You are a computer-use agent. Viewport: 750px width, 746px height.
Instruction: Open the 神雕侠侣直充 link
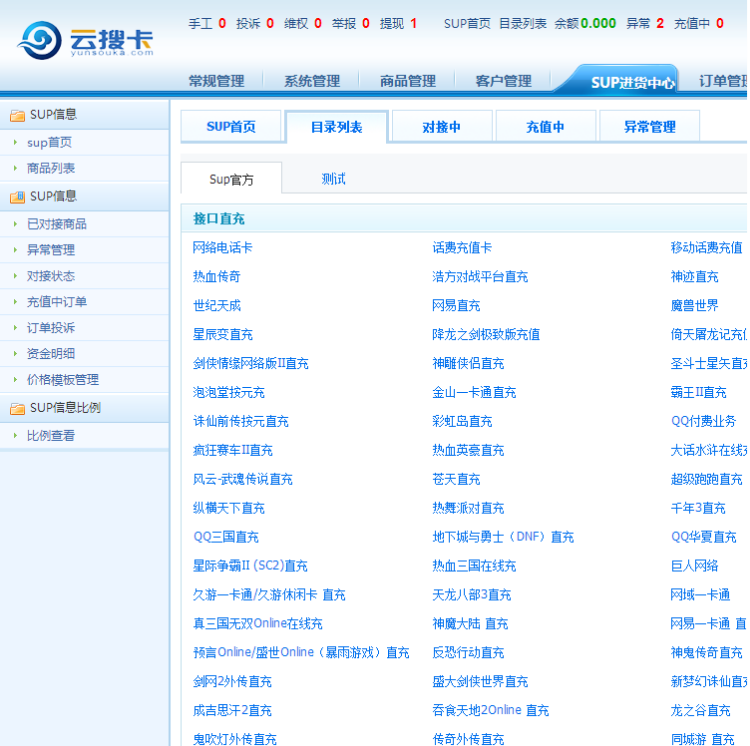(468, 363)
